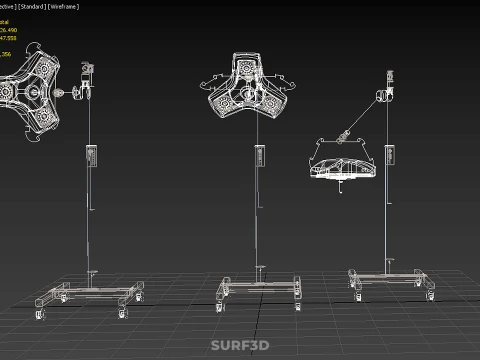The width and height of the screenshot is (480, 360).
Task: Click the yellow statistic ending 26.490
Action: (x=8, y=30)
